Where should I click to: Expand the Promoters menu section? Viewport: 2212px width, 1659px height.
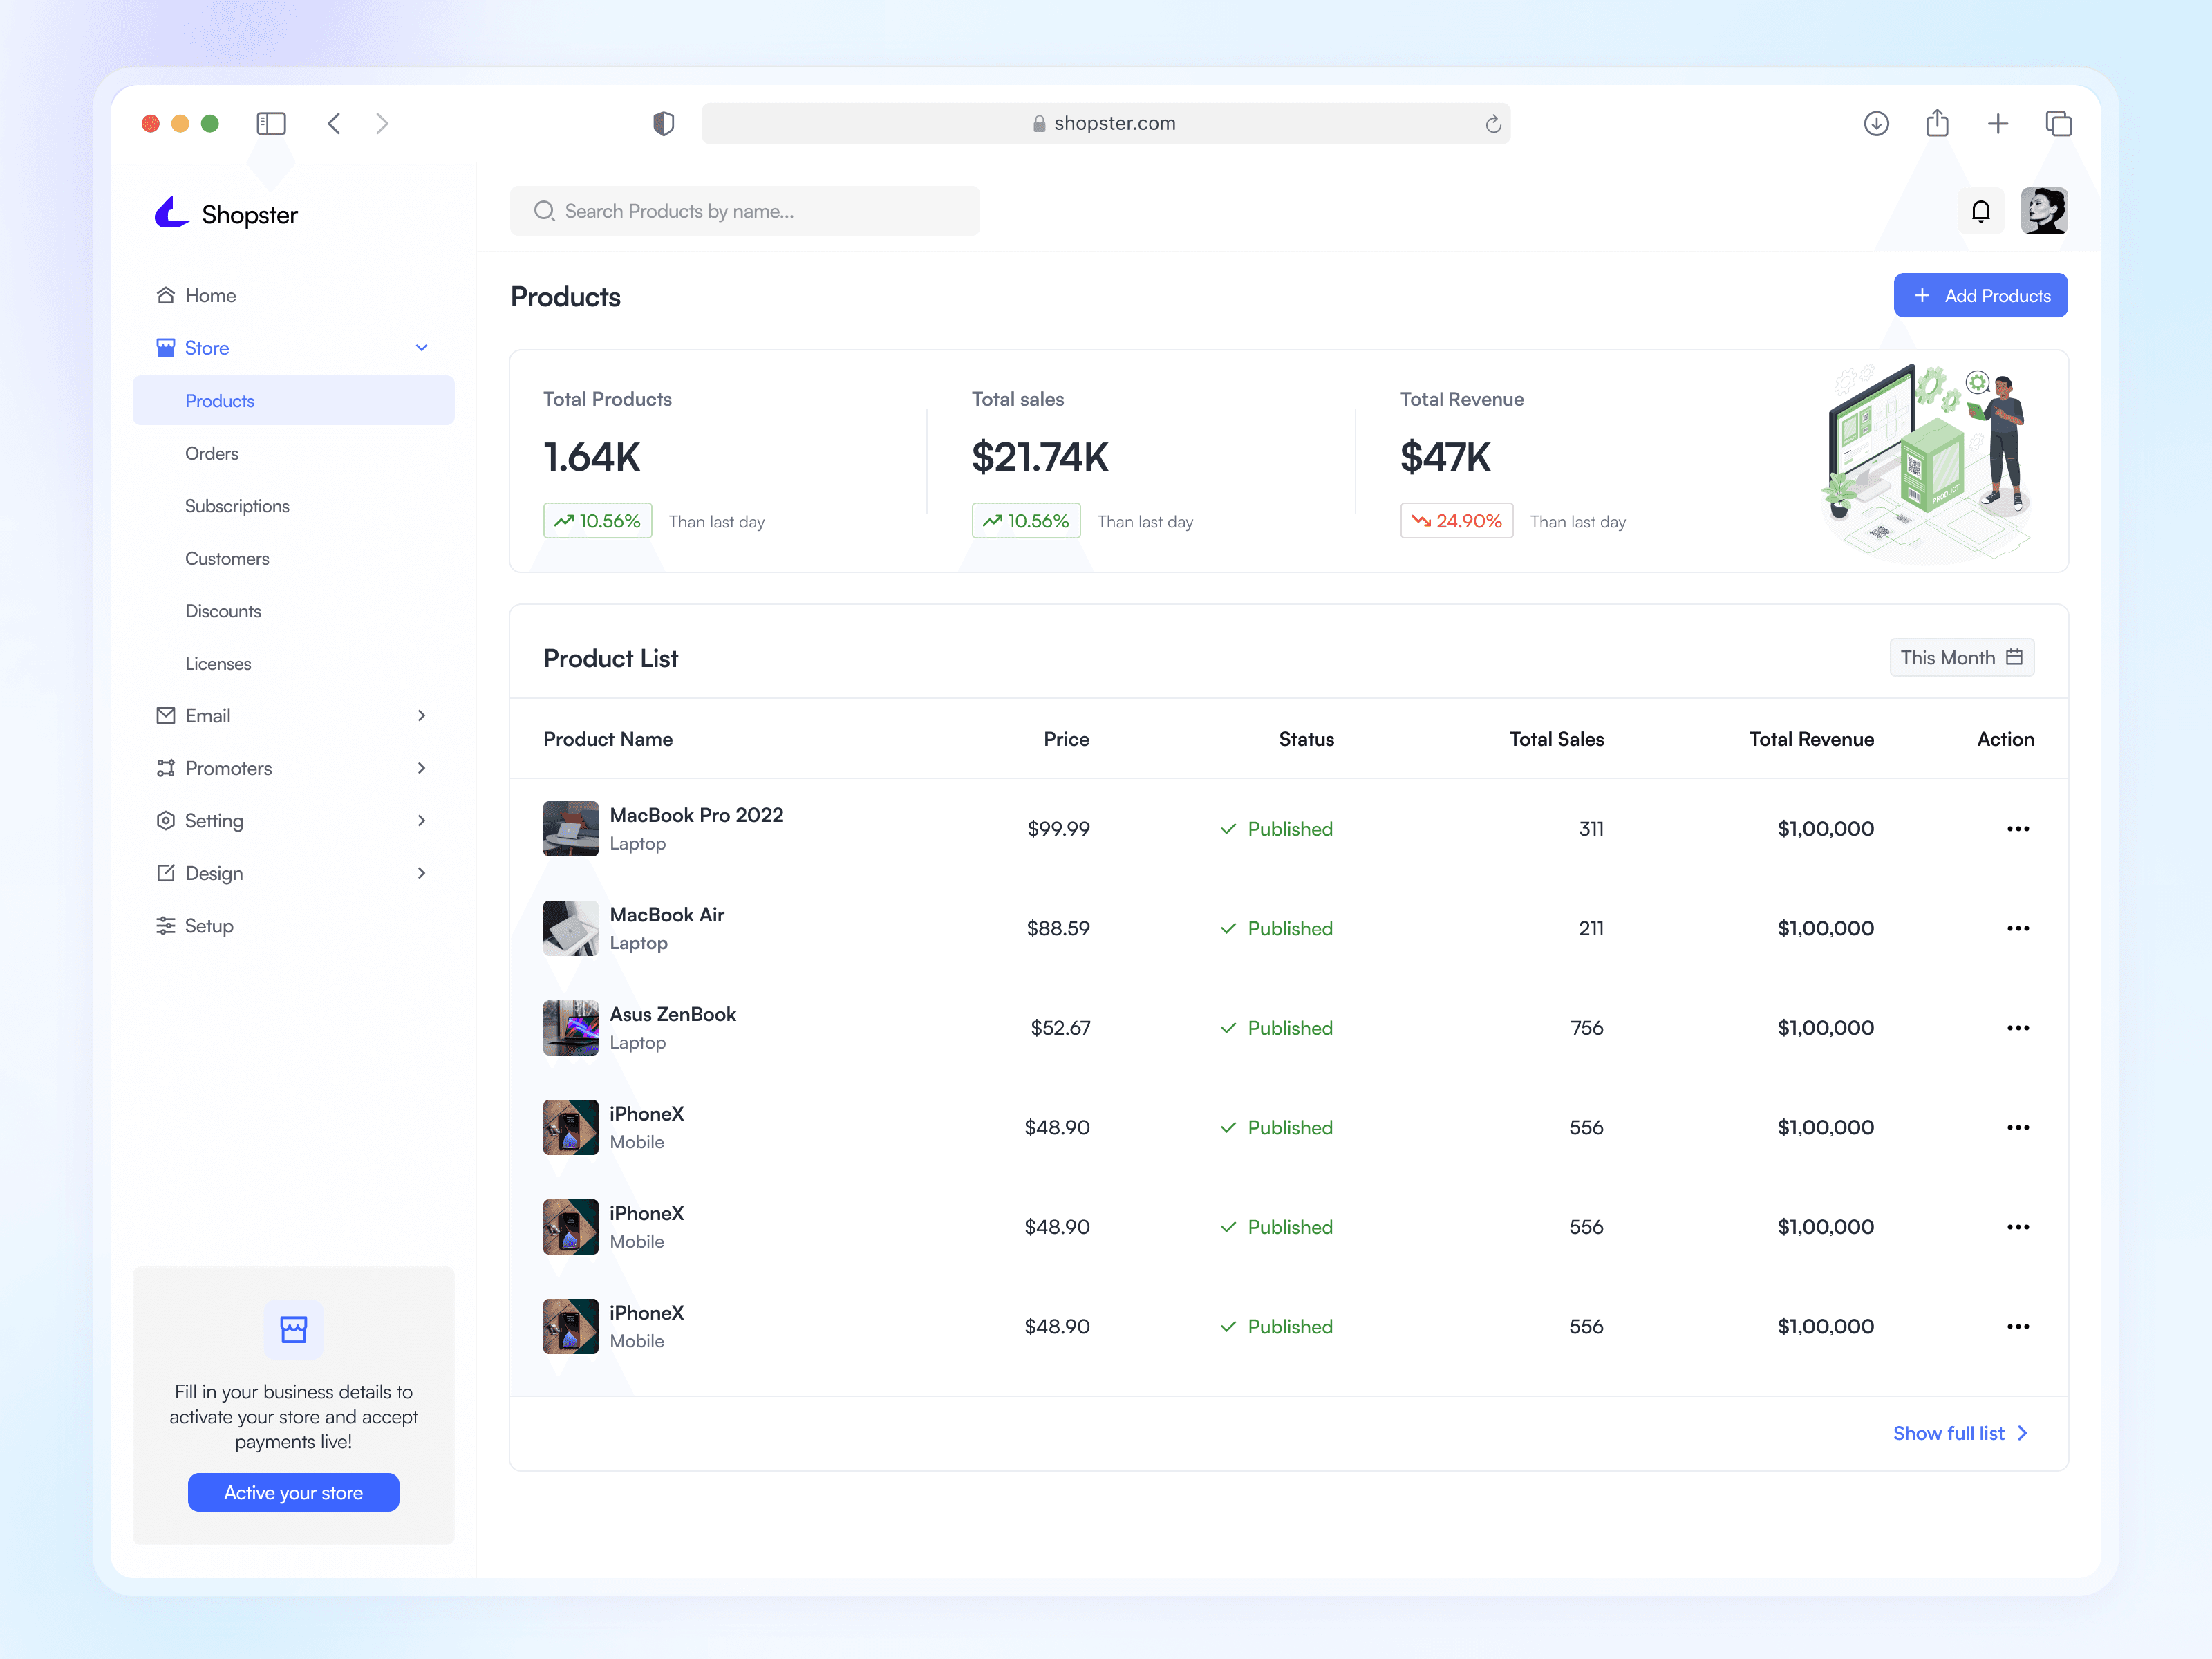point(421,768)
